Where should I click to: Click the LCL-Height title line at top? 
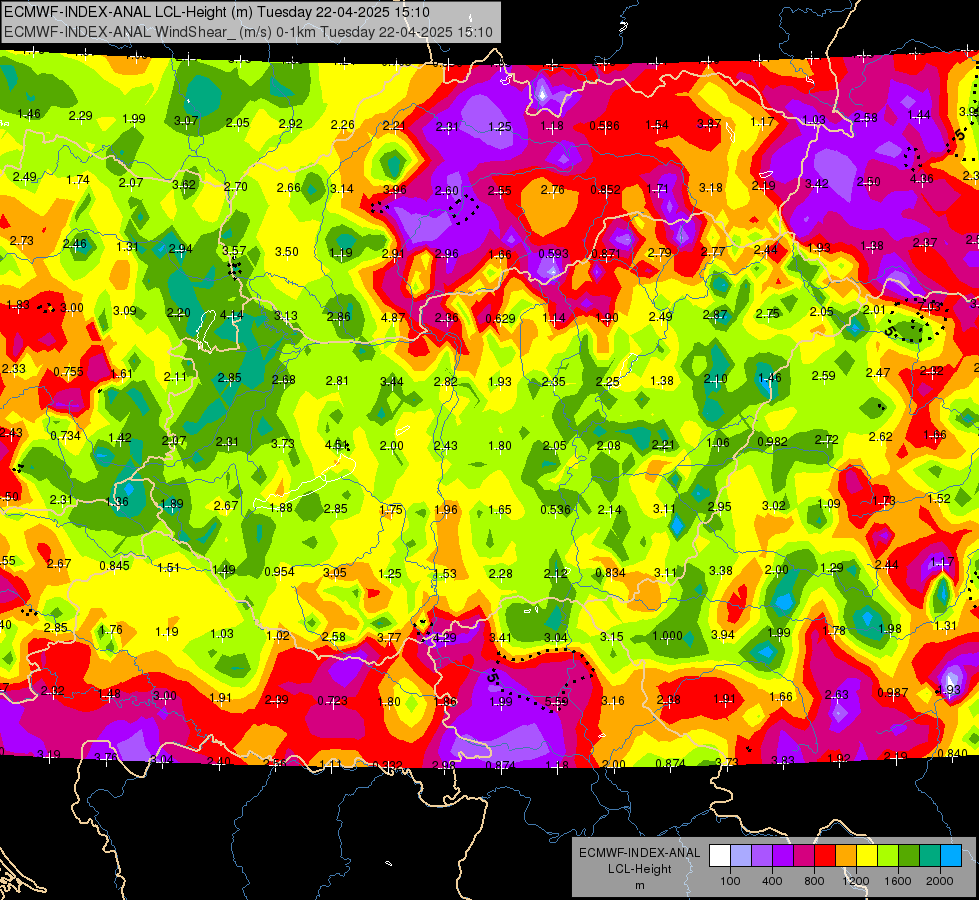(x=217, y=12)
